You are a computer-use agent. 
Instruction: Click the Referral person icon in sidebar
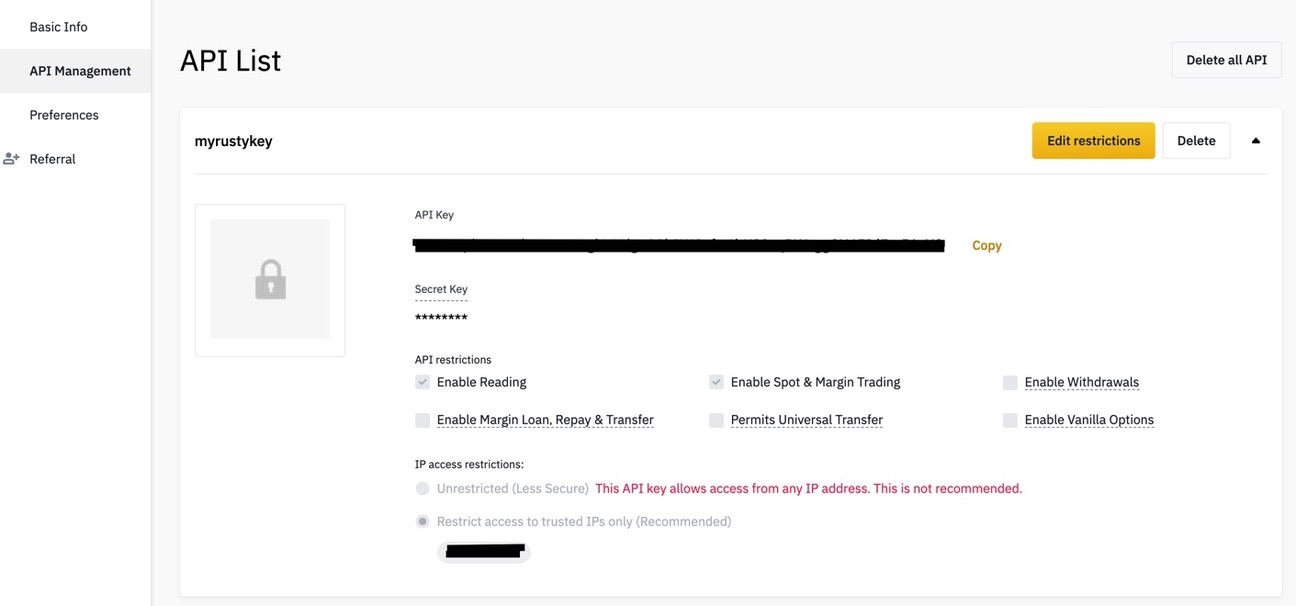click(11, 159)
